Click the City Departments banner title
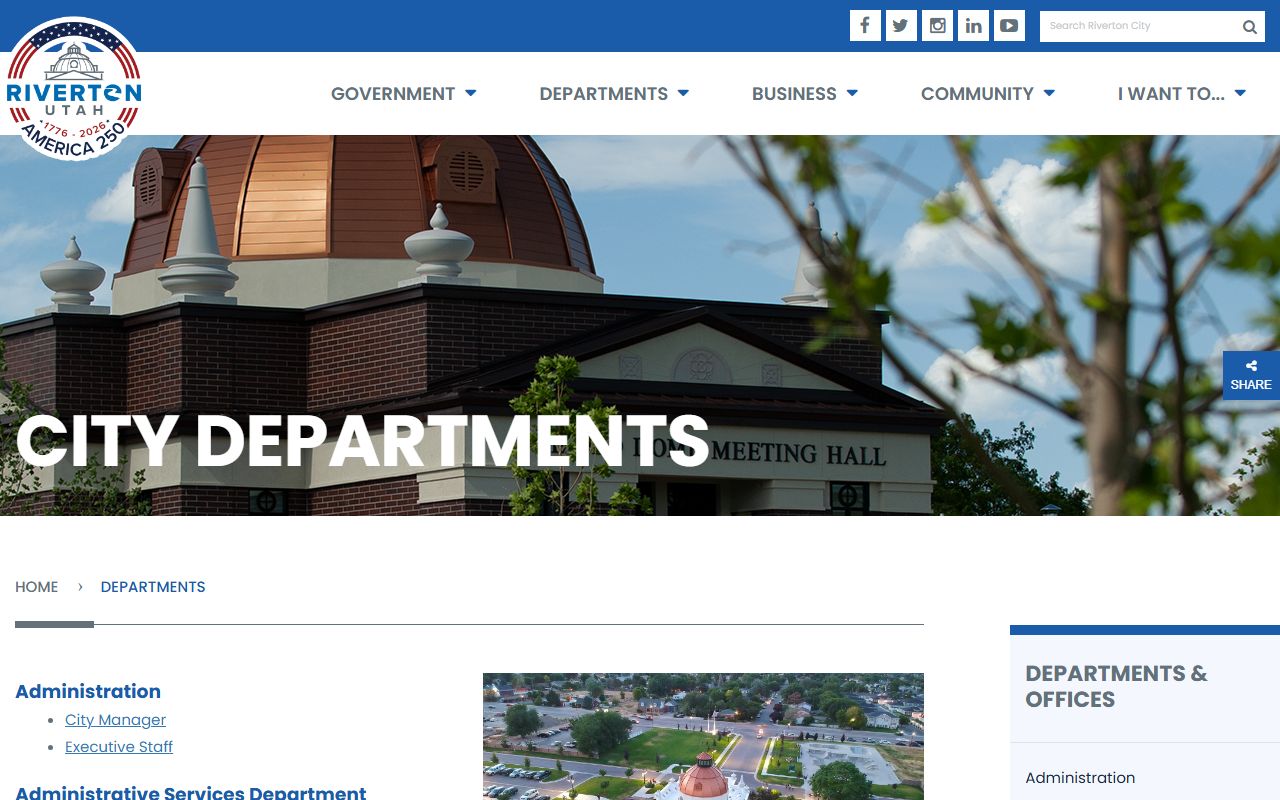 point(362,440)
